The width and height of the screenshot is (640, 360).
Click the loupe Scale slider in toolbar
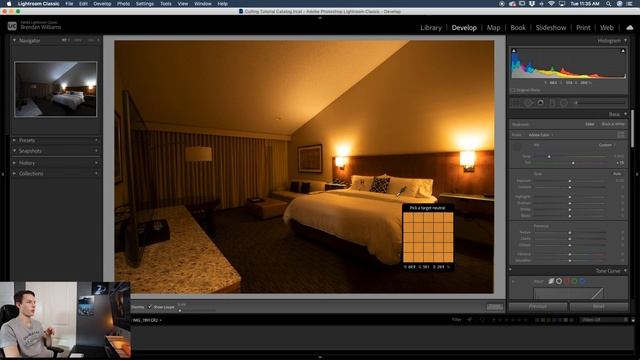[x=197, y=310]
